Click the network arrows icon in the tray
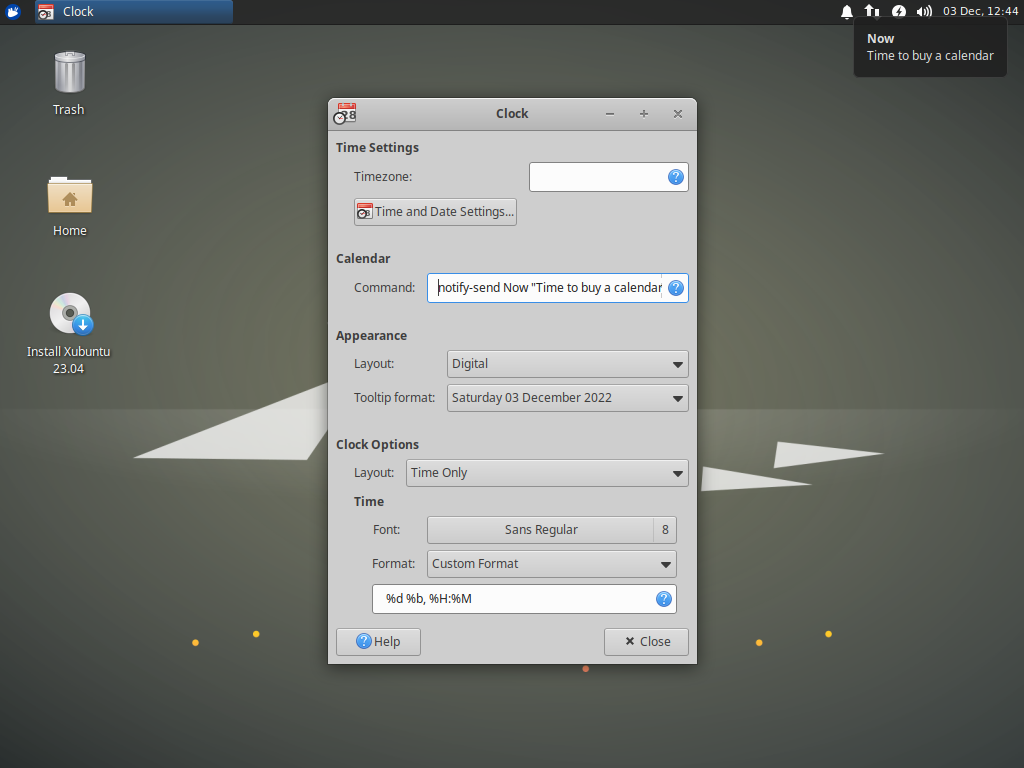The width and height of the screenshot is (1024, 768). [871, 11]
